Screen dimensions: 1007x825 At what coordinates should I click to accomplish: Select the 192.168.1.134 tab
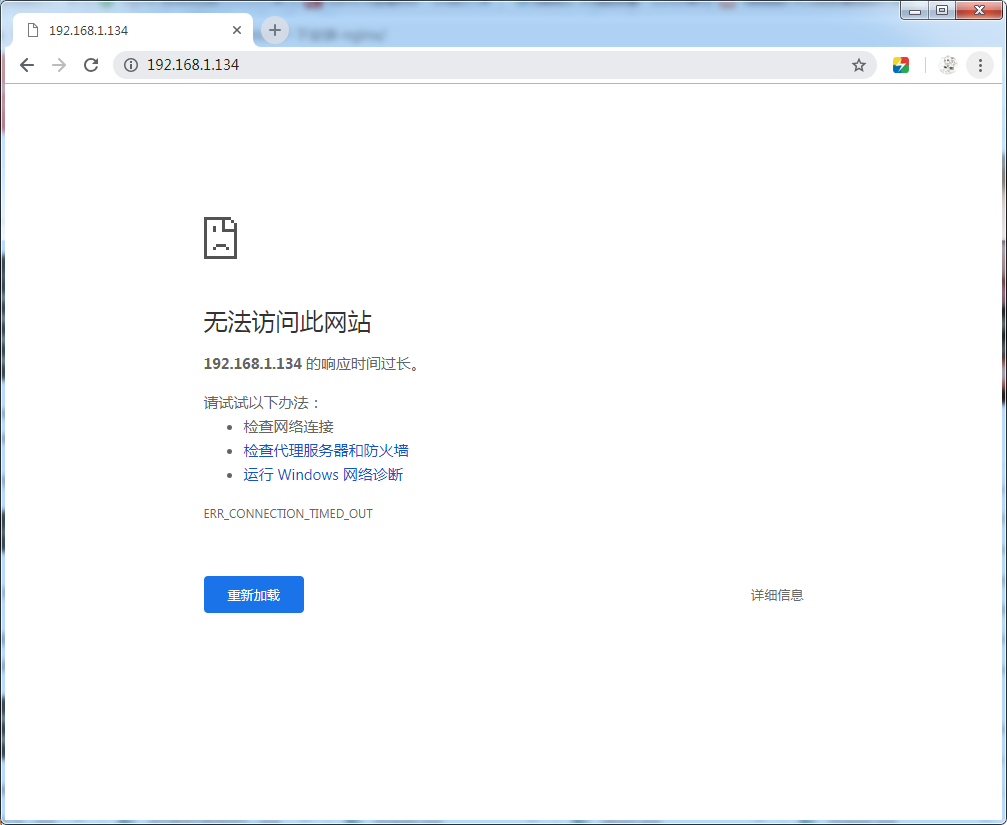(120, 30)
